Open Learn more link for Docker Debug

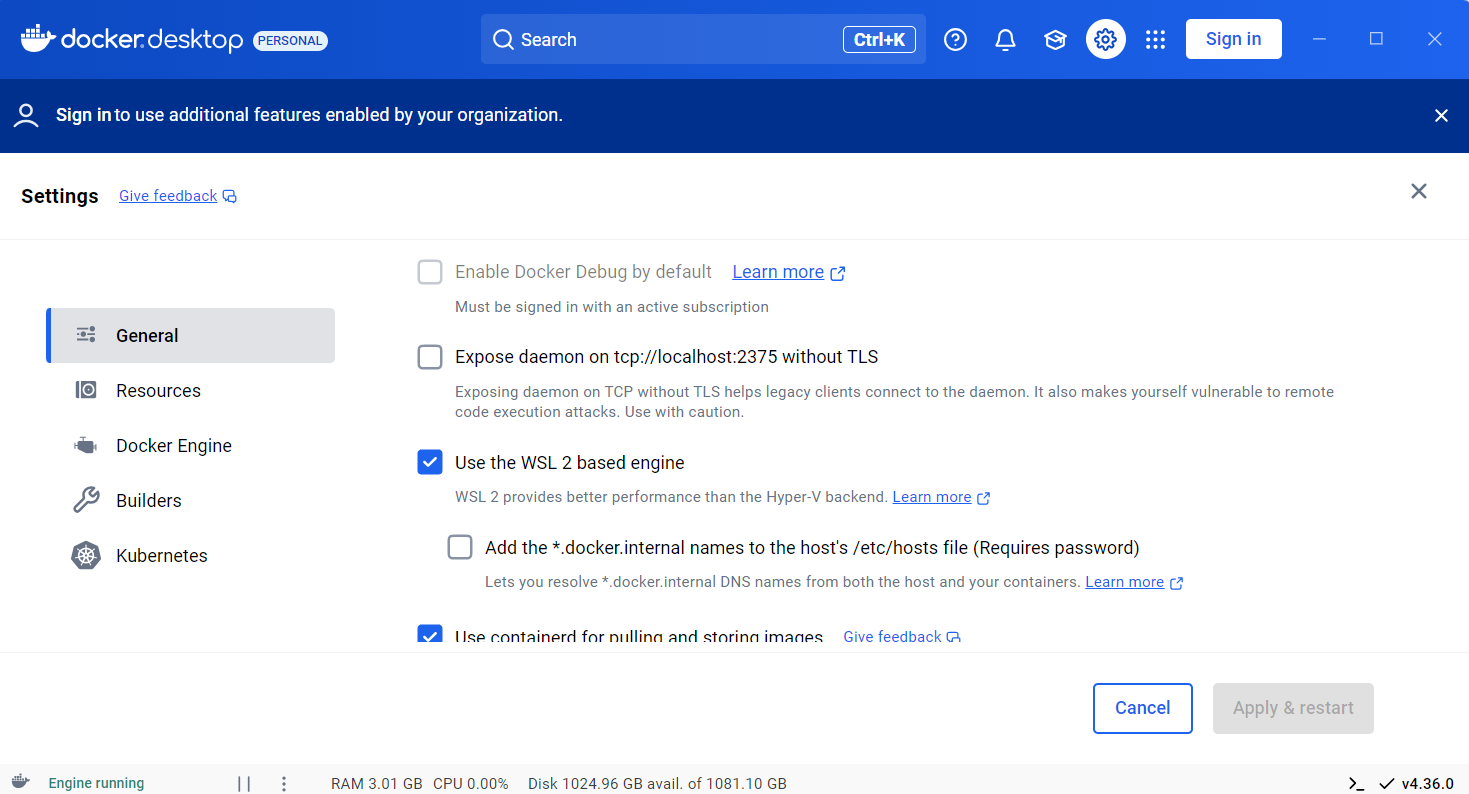778,272
